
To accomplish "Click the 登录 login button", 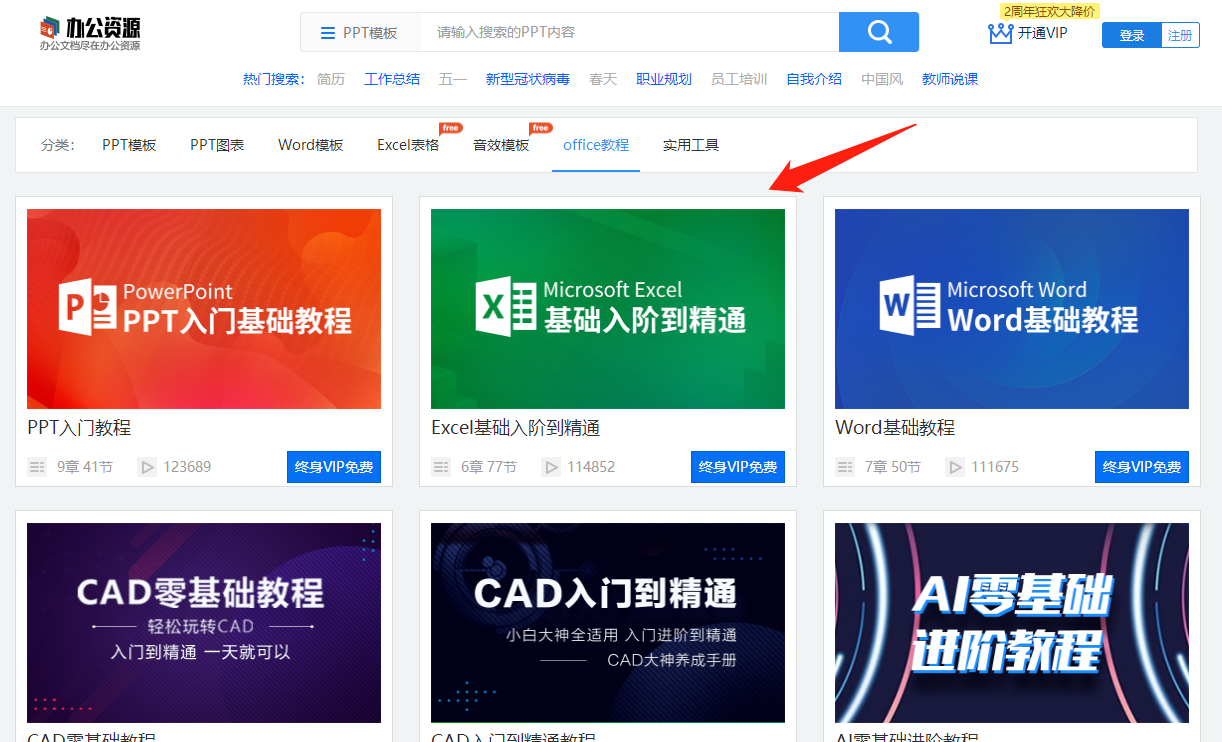I will point(1132,35).
